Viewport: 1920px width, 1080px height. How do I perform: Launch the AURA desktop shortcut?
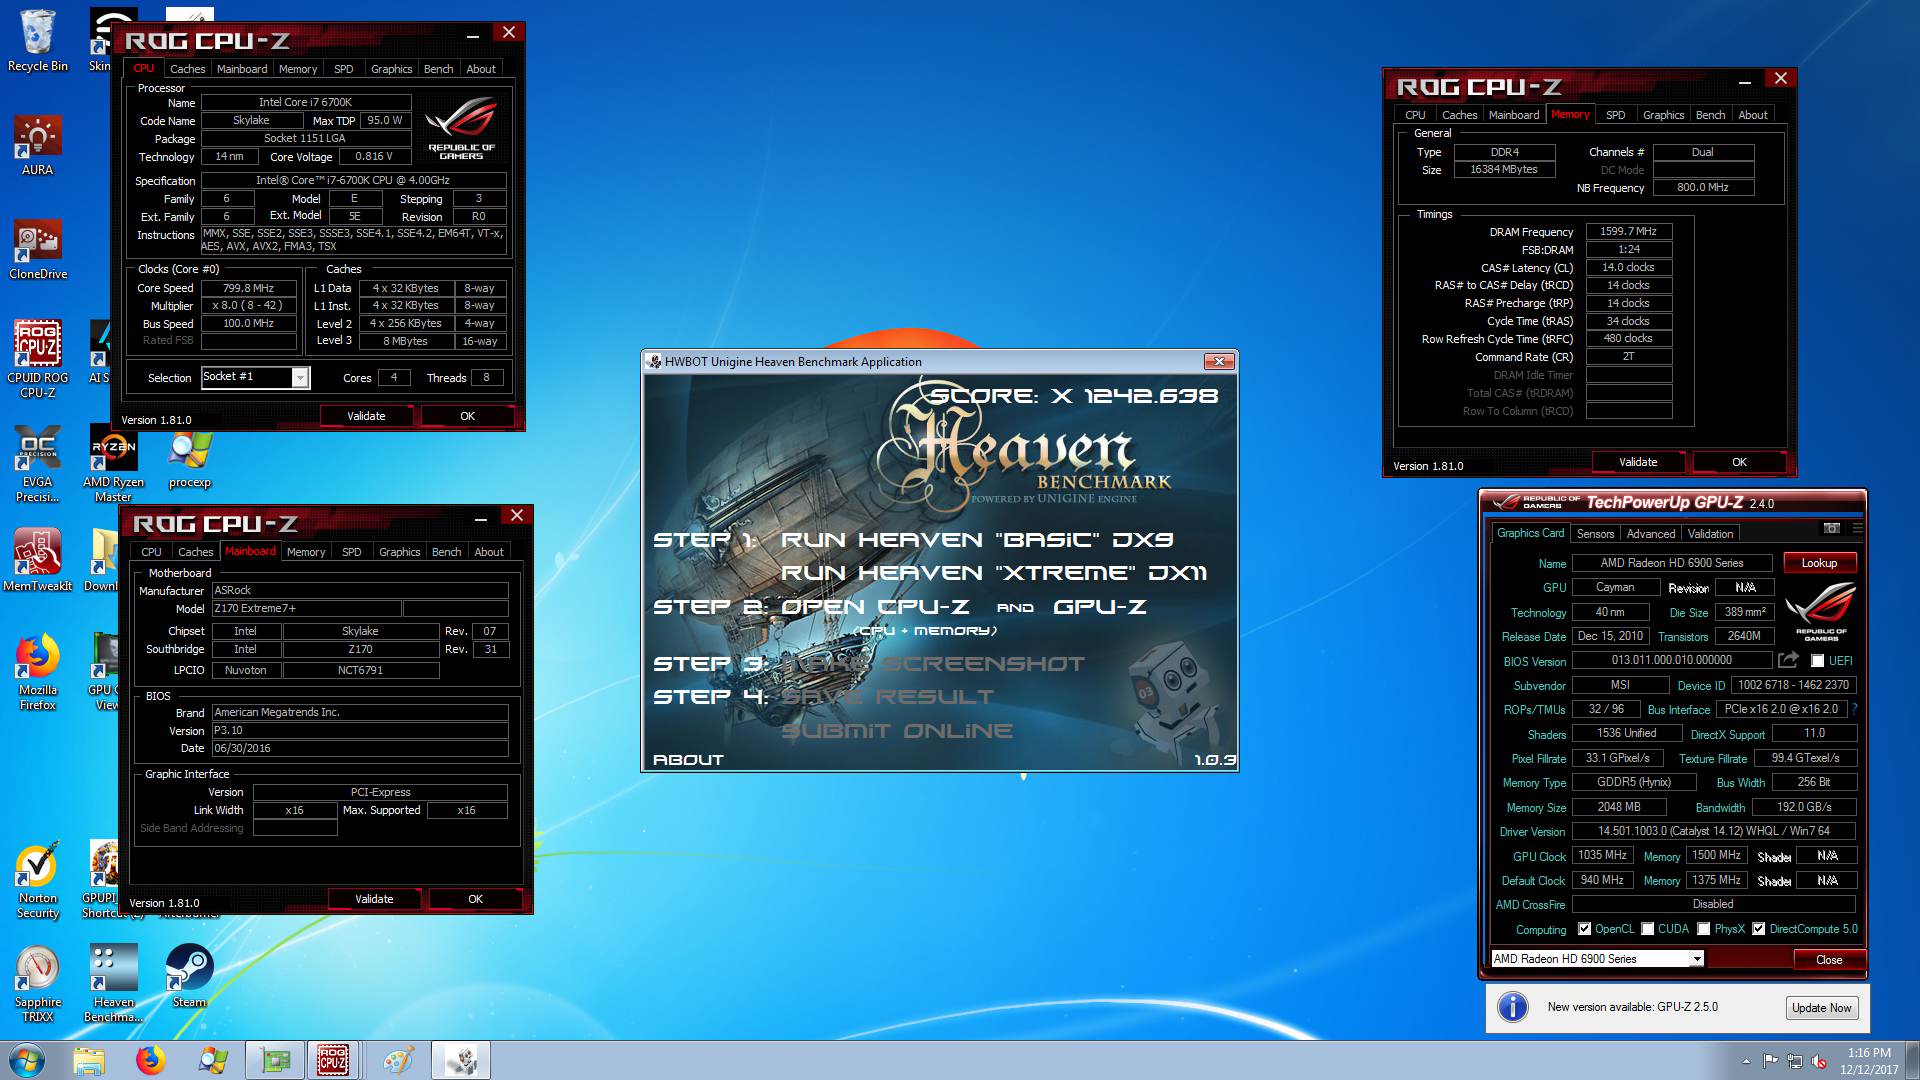point(38,146)
